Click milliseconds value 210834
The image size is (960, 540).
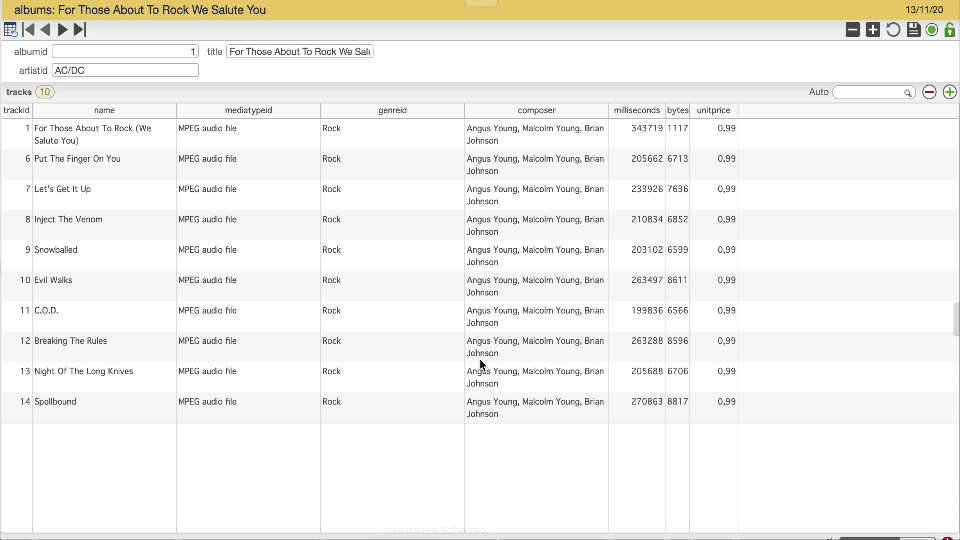point(647,219)
